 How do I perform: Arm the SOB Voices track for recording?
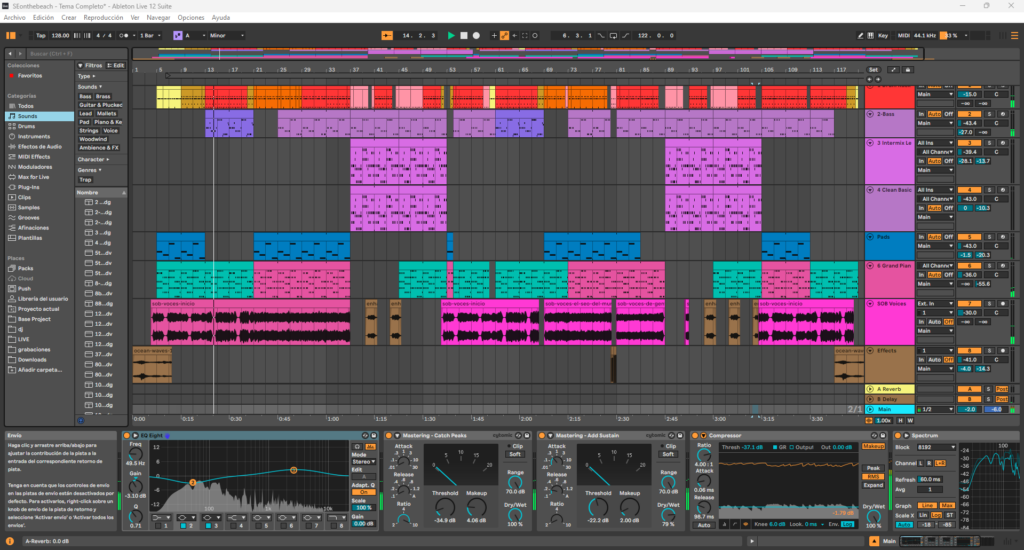[x=1002, y=304]
